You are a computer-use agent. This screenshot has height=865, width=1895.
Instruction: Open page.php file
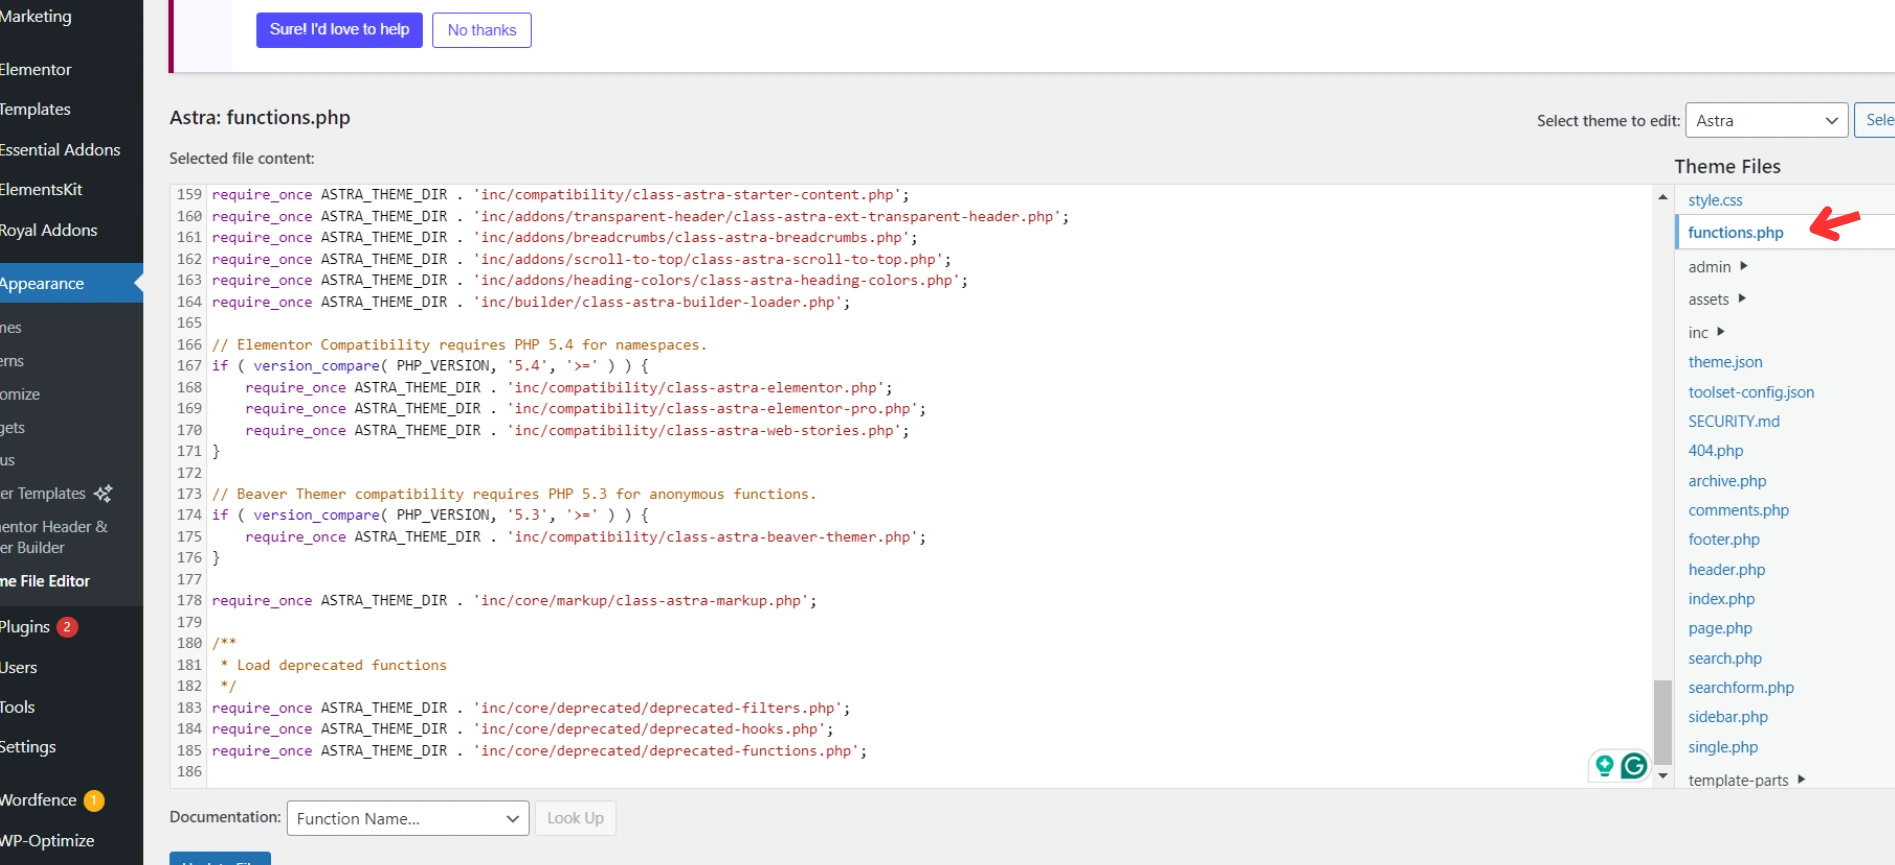[x=1720, y=628]
